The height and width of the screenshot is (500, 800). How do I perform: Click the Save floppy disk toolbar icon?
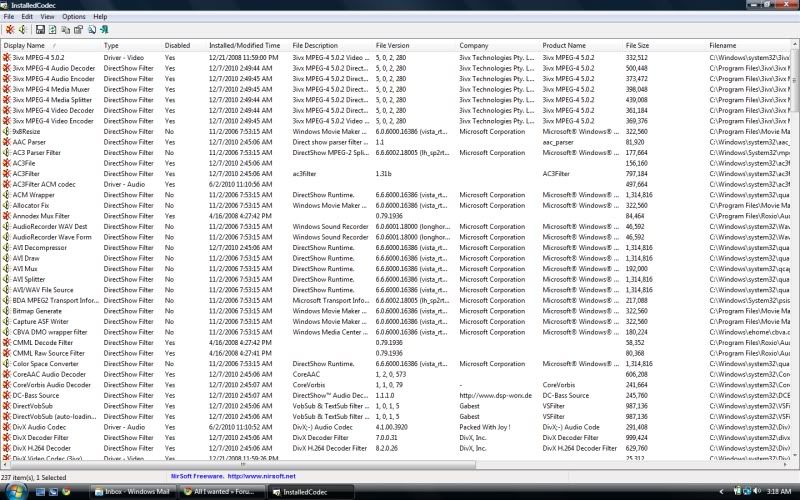40,30
